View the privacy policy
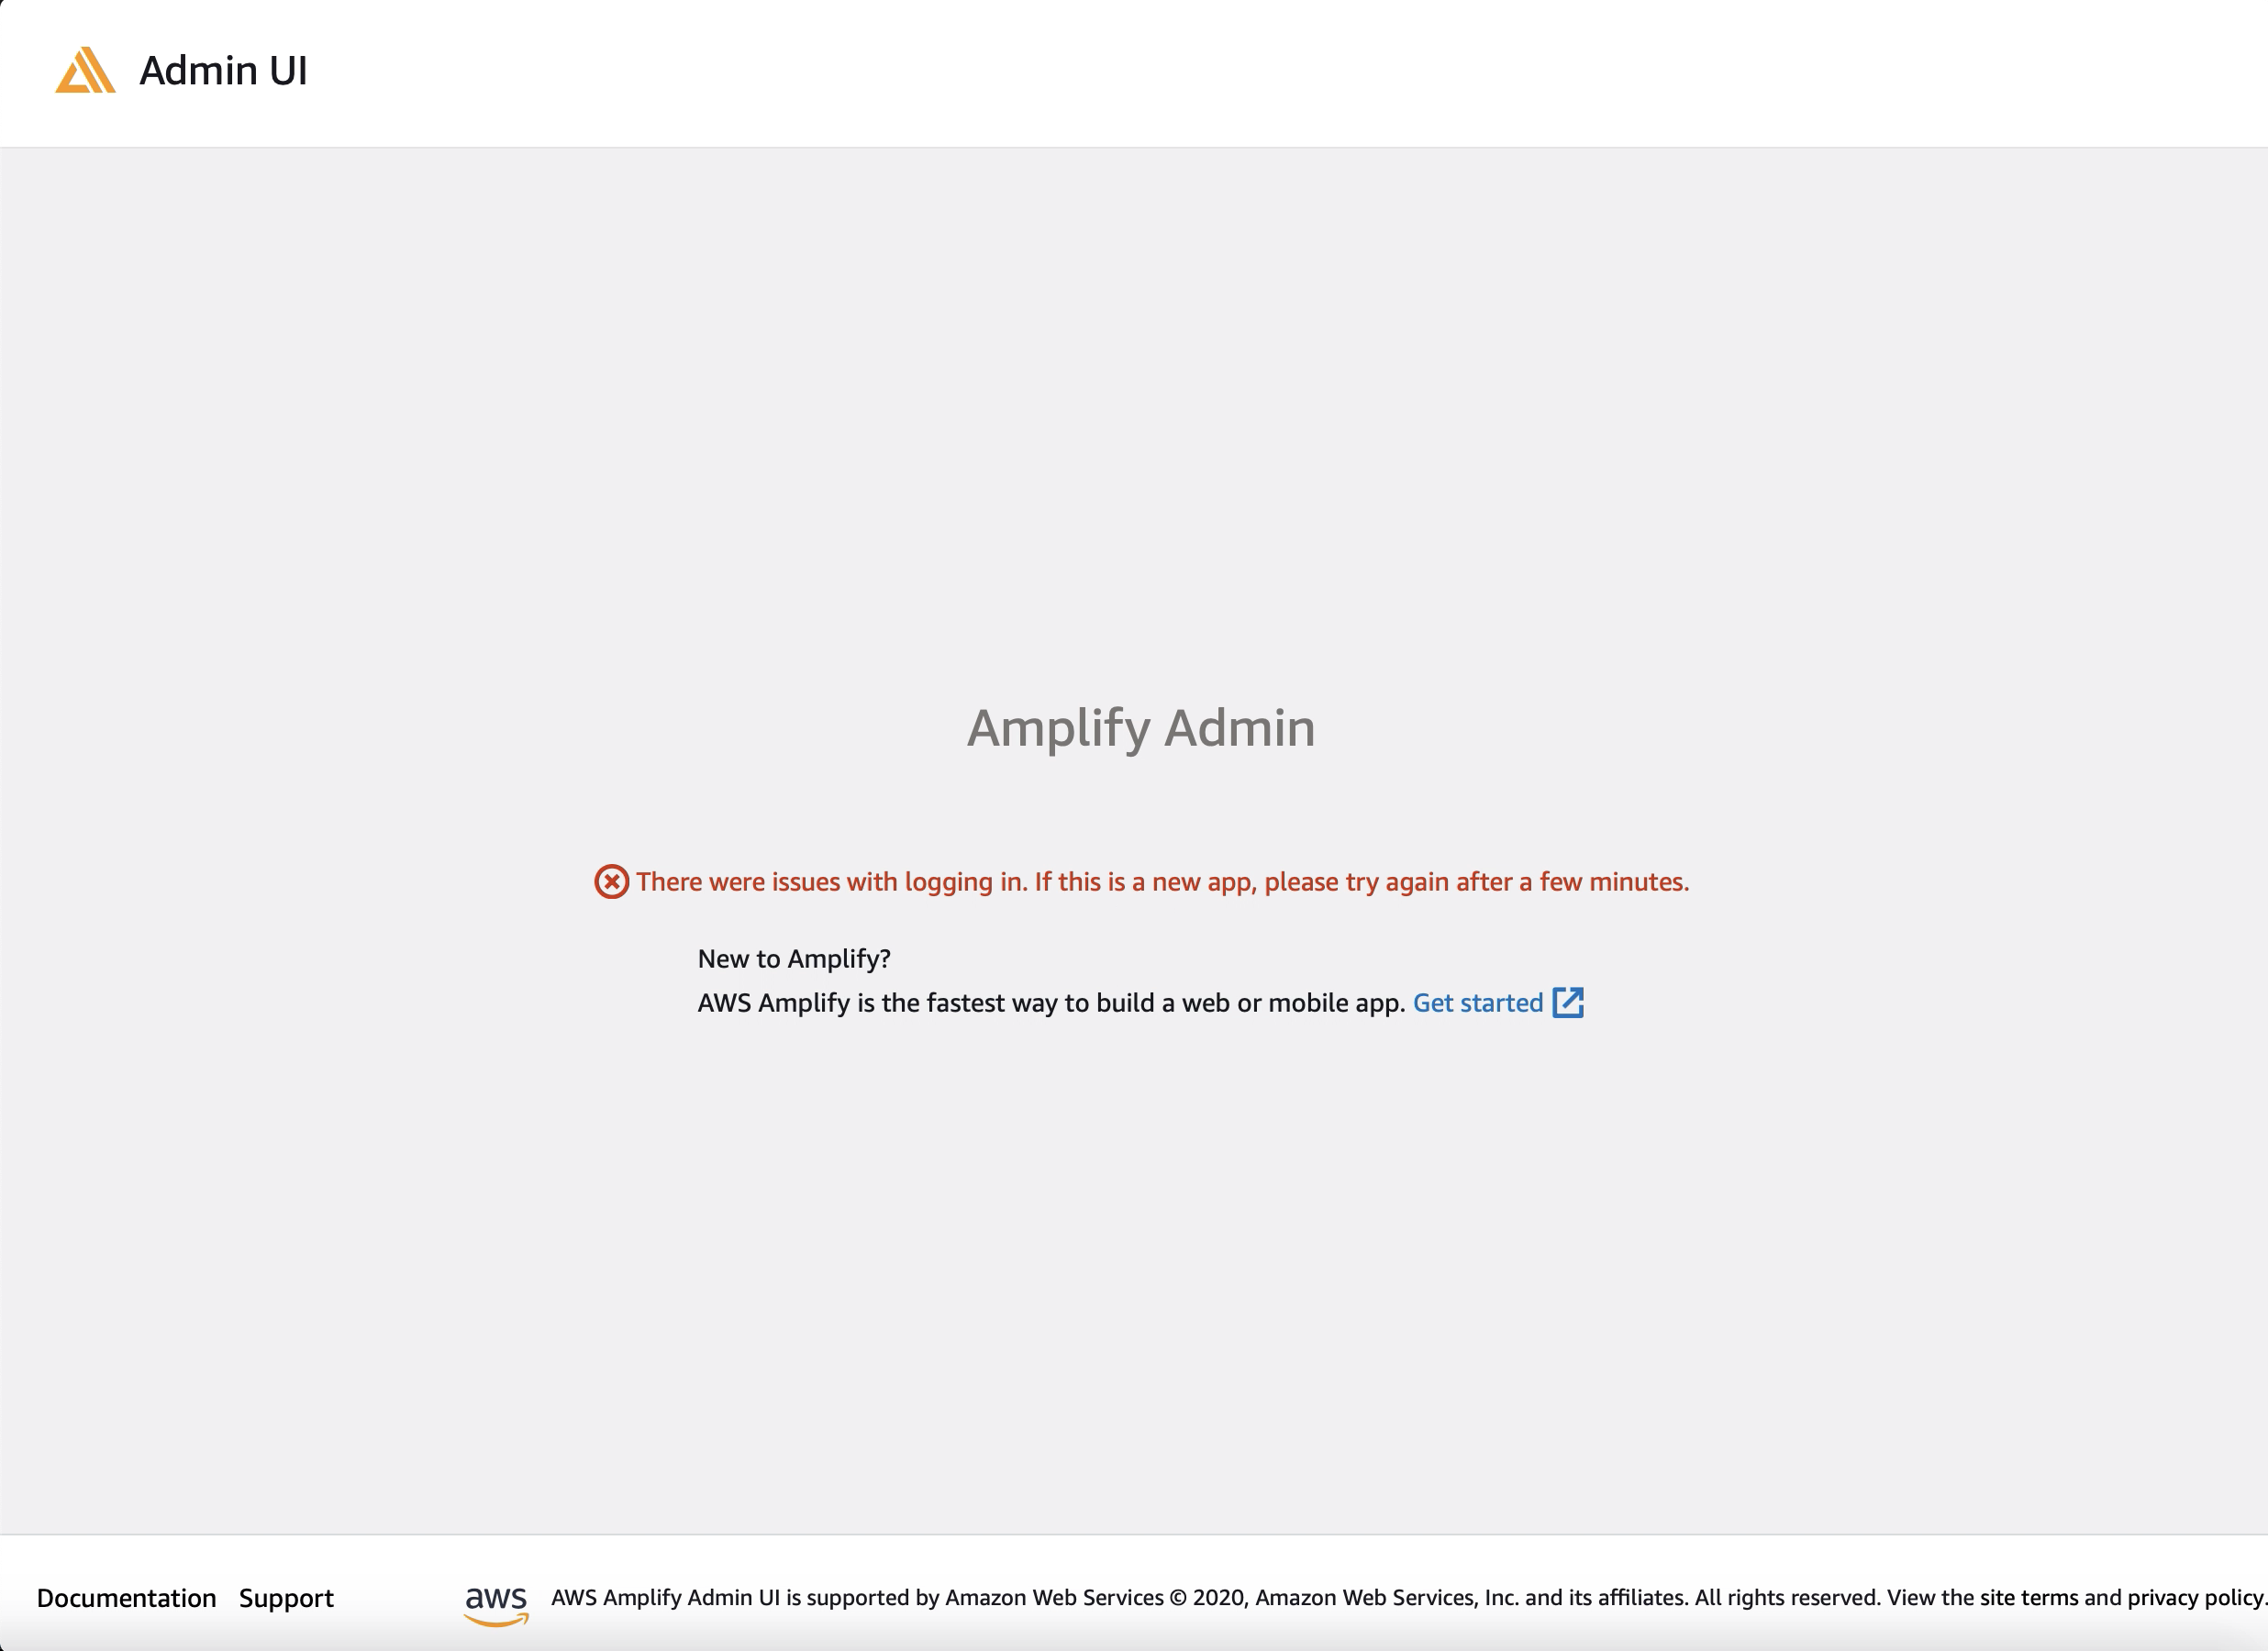Viewport: 2268px width, 1651px height. (2198, 1597)
